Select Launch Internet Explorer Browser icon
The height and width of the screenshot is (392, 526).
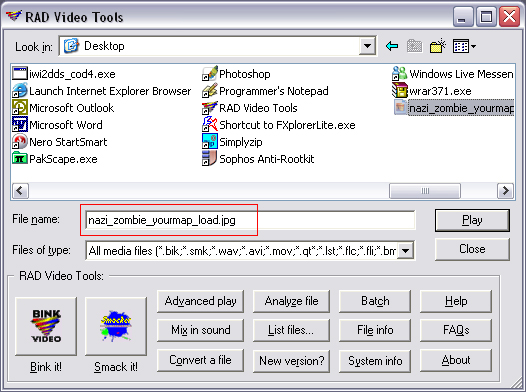click(20, 91)
